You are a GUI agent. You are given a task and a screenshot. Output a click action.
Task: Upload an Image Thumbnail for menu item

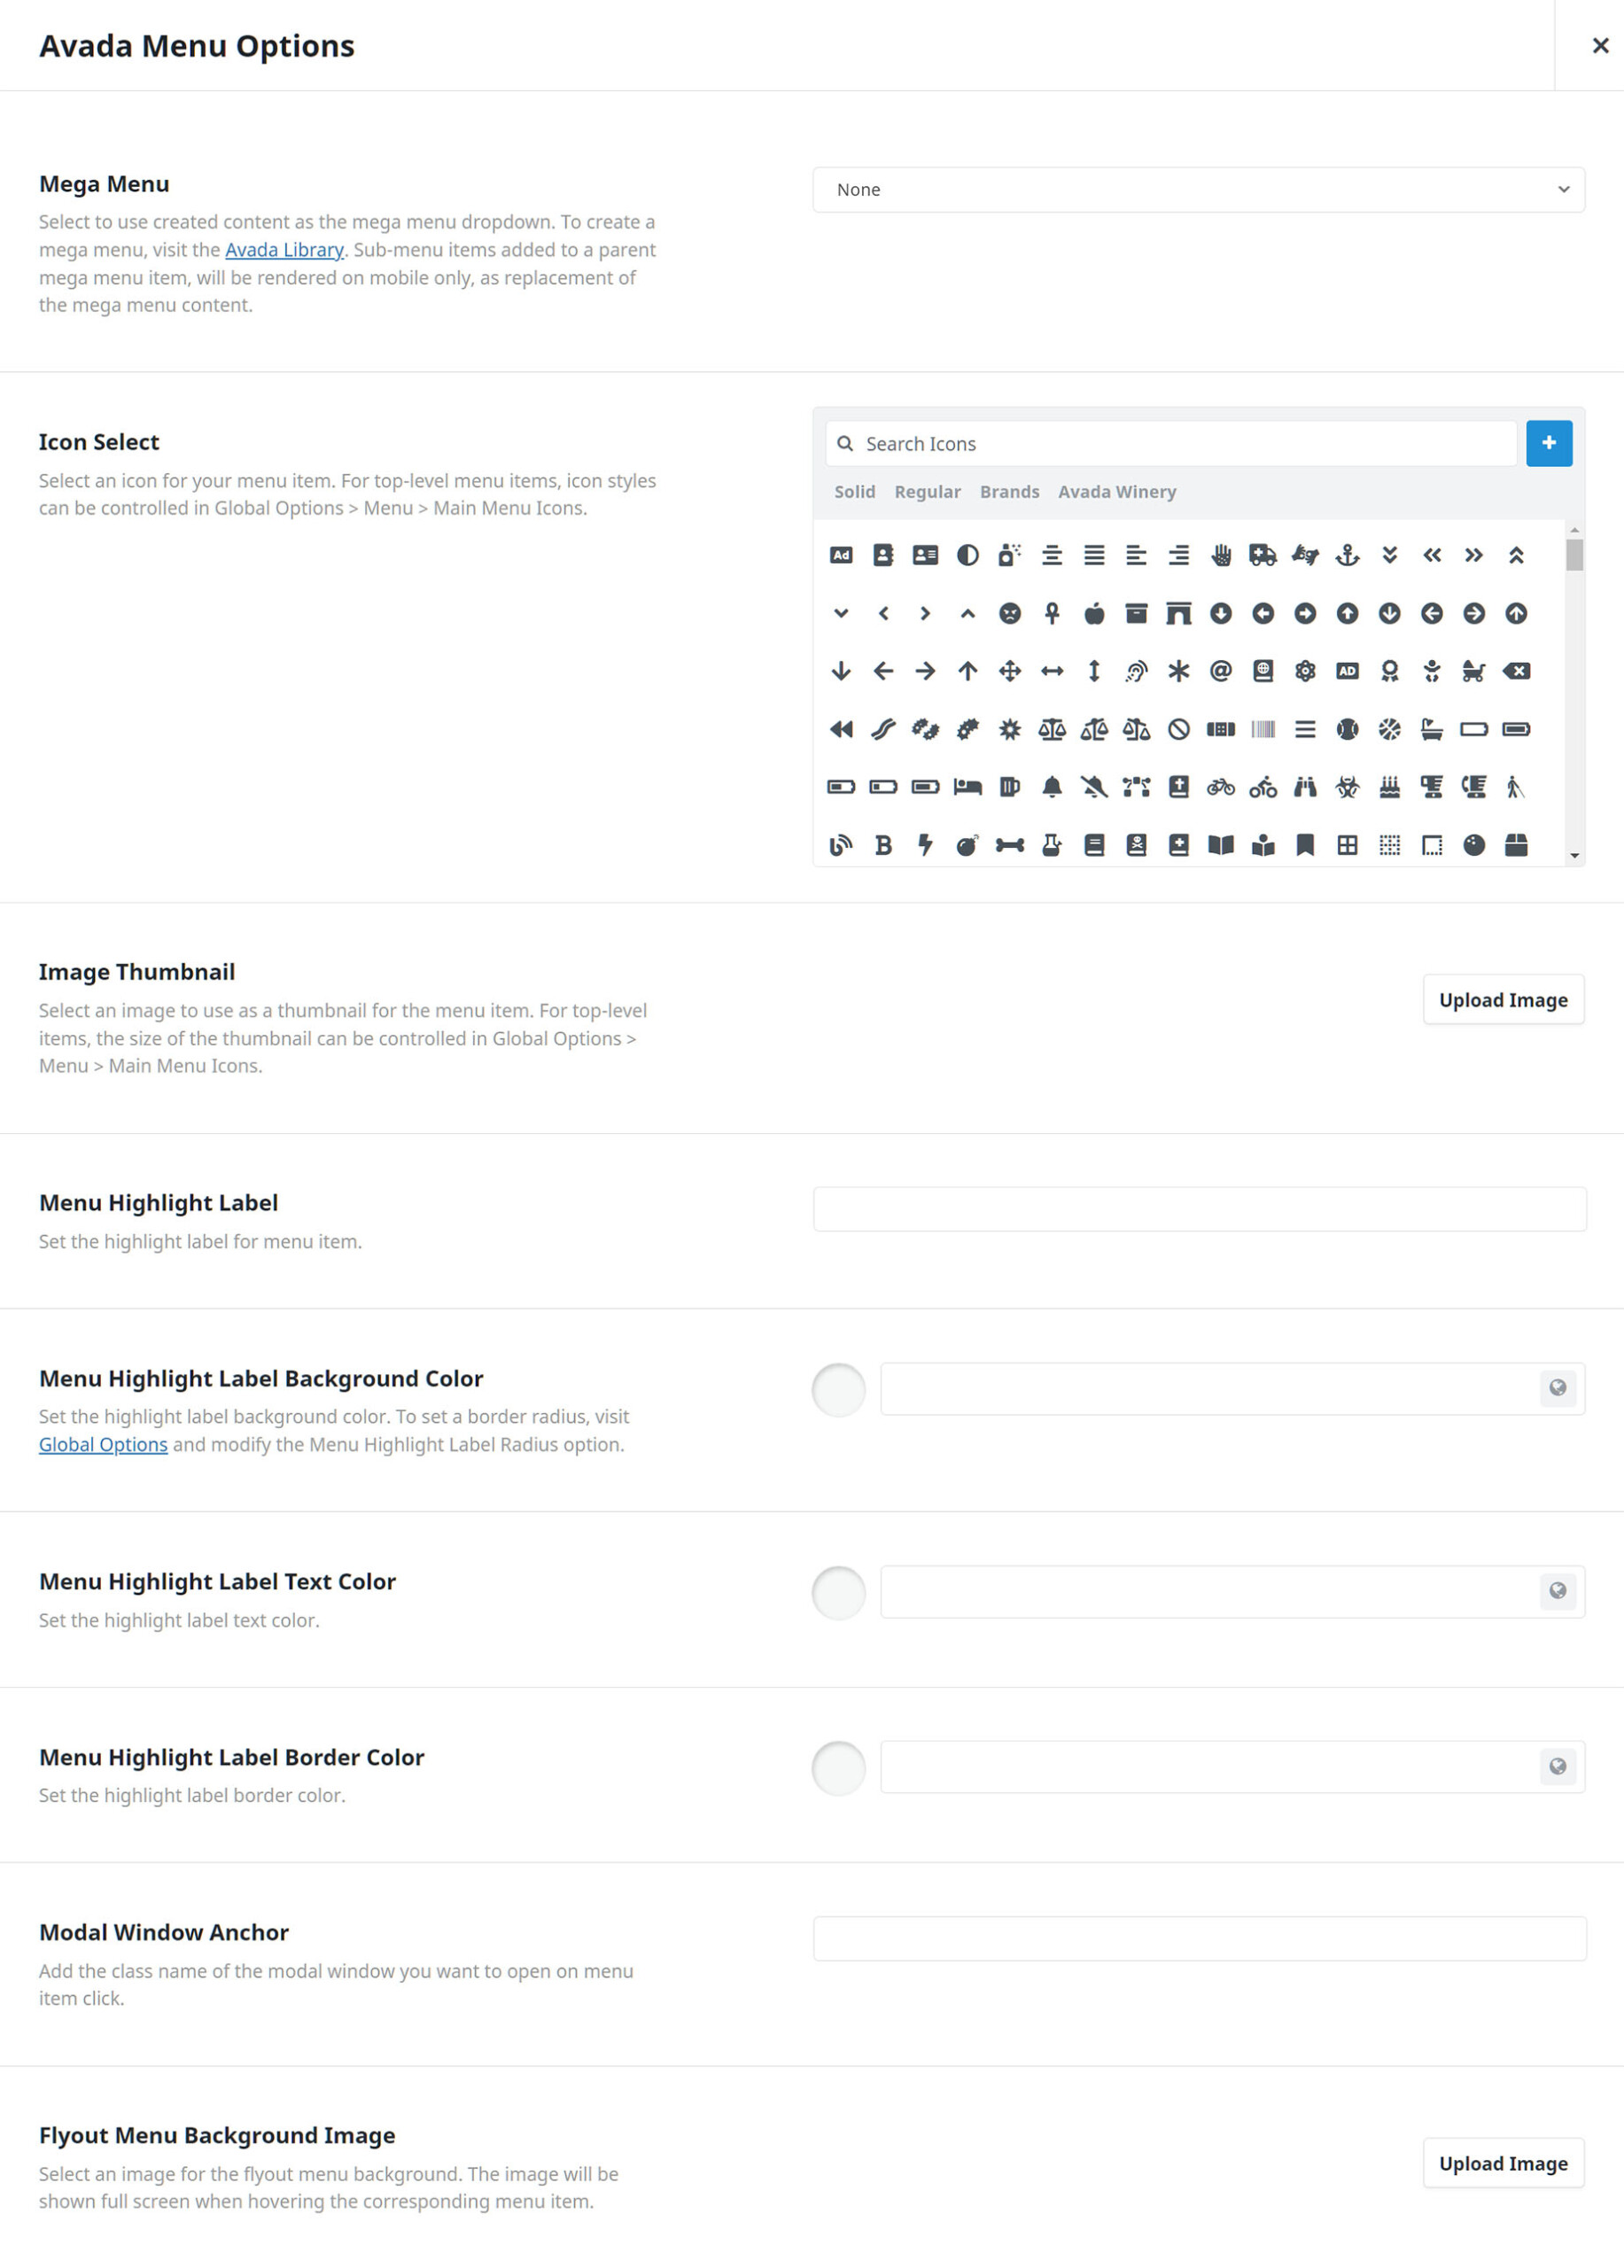tap(1503, 1000)
